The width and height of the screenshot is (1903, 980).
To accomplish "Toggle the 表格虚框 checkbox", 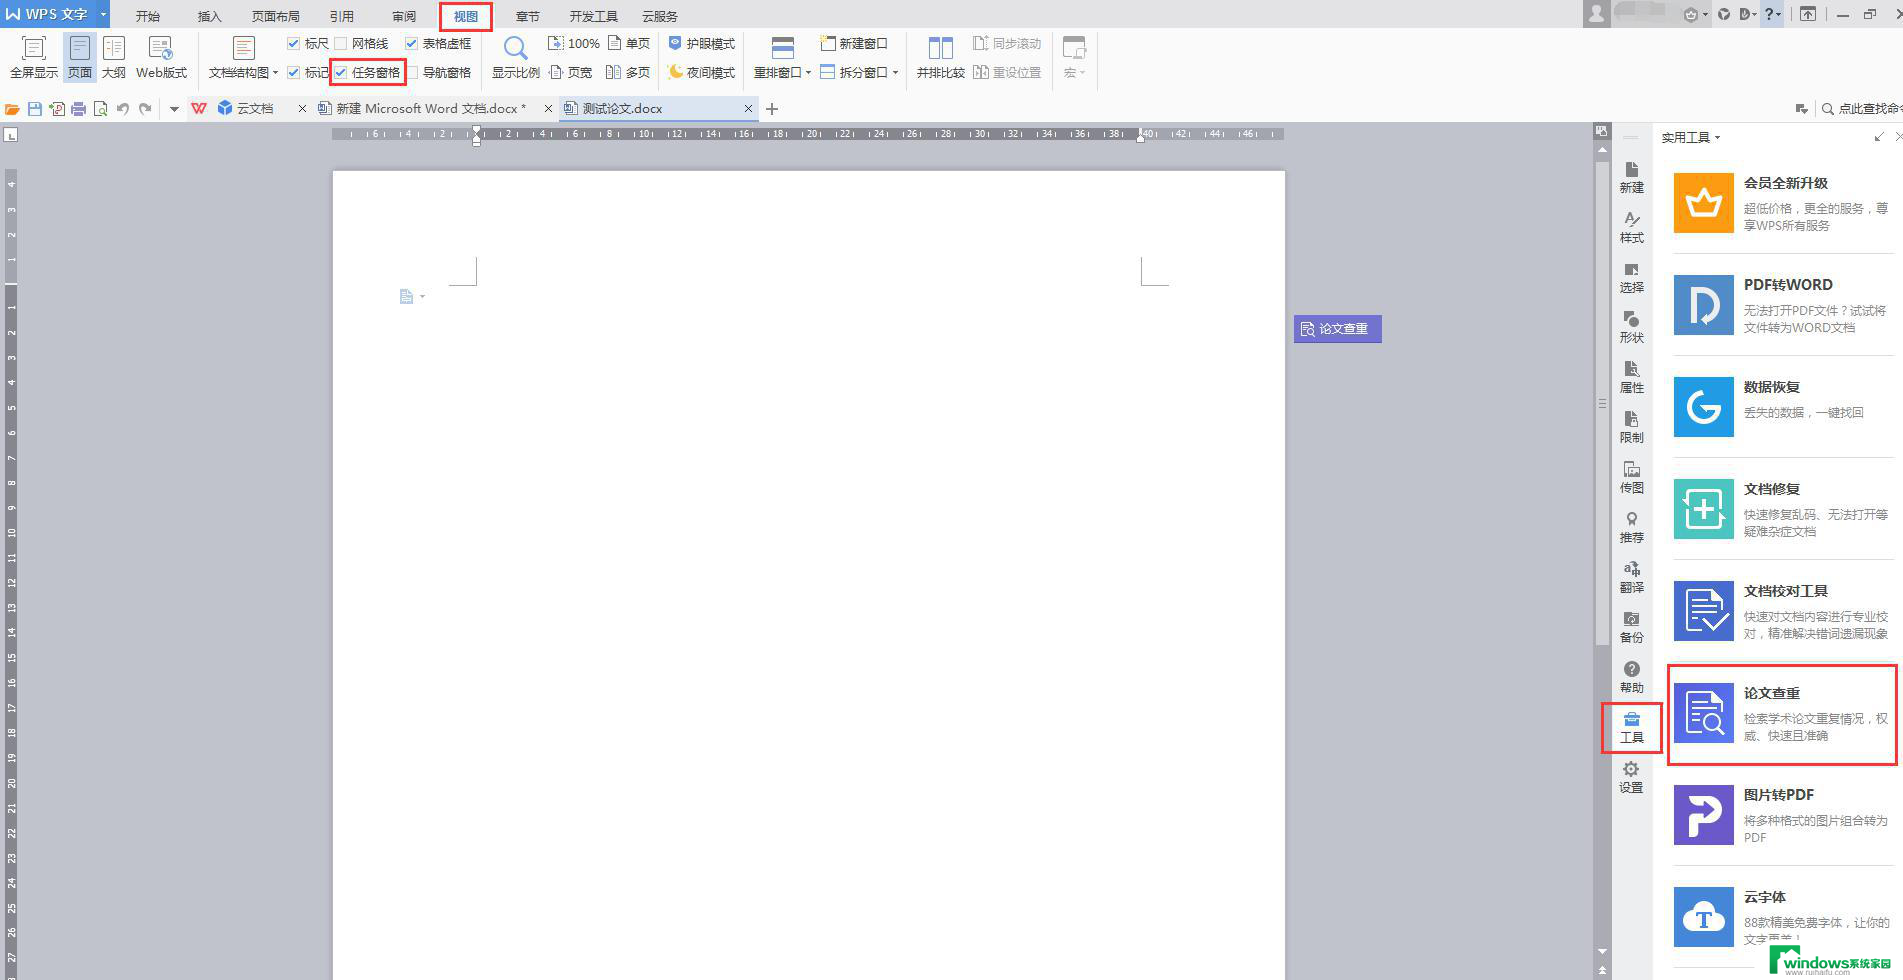I will coord(411,44).
